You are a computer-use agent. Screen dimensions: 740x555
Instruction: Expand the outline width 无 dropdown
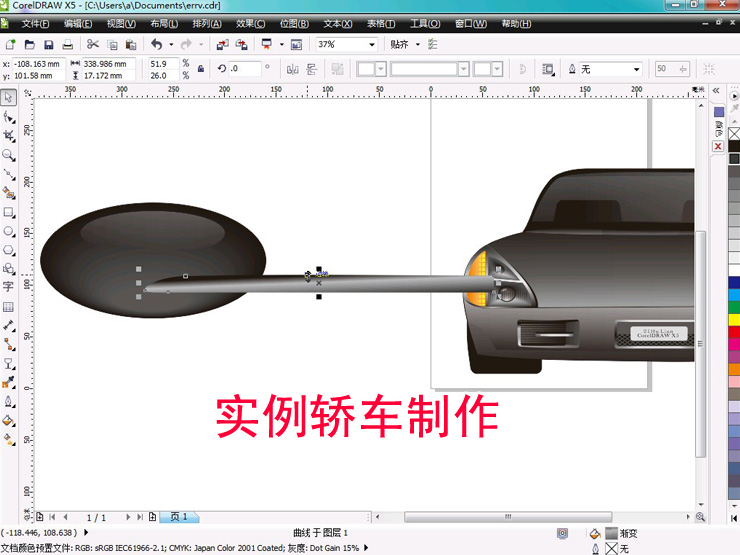tap(635, 69)
